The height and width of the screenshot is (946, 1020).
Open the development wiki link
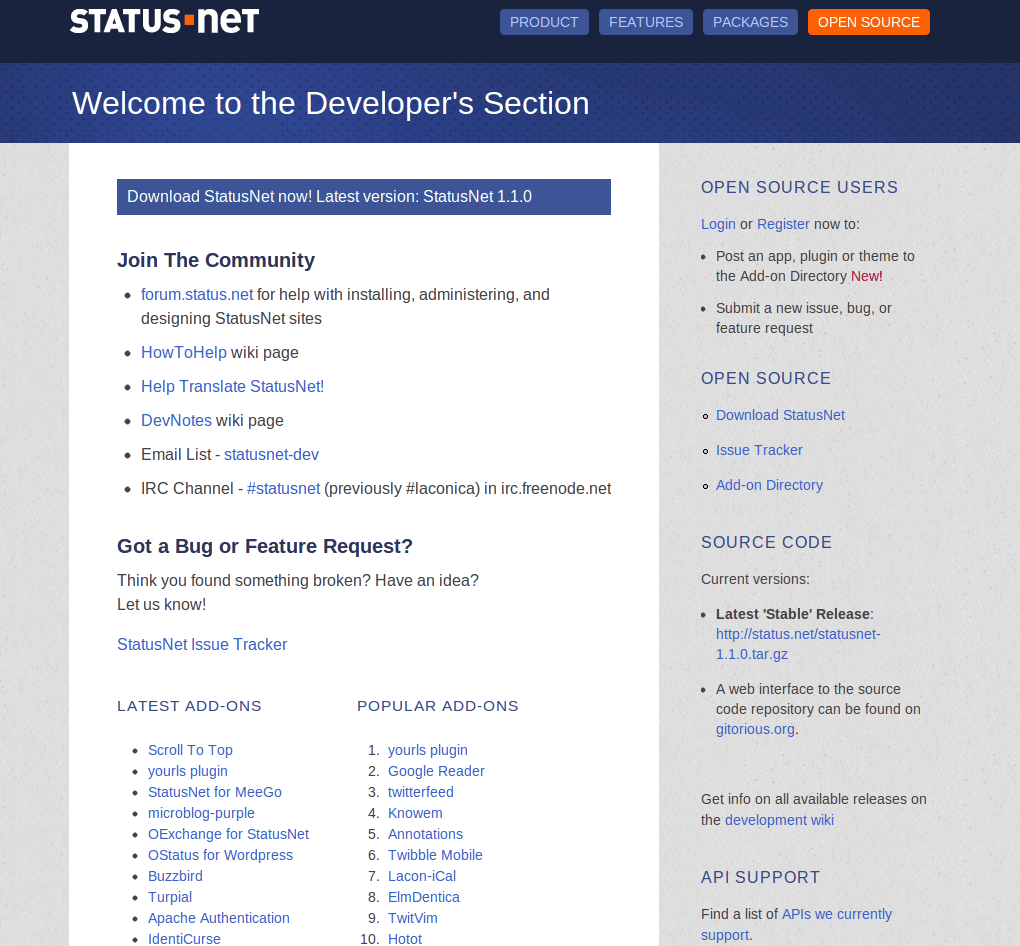coord(779,819)
